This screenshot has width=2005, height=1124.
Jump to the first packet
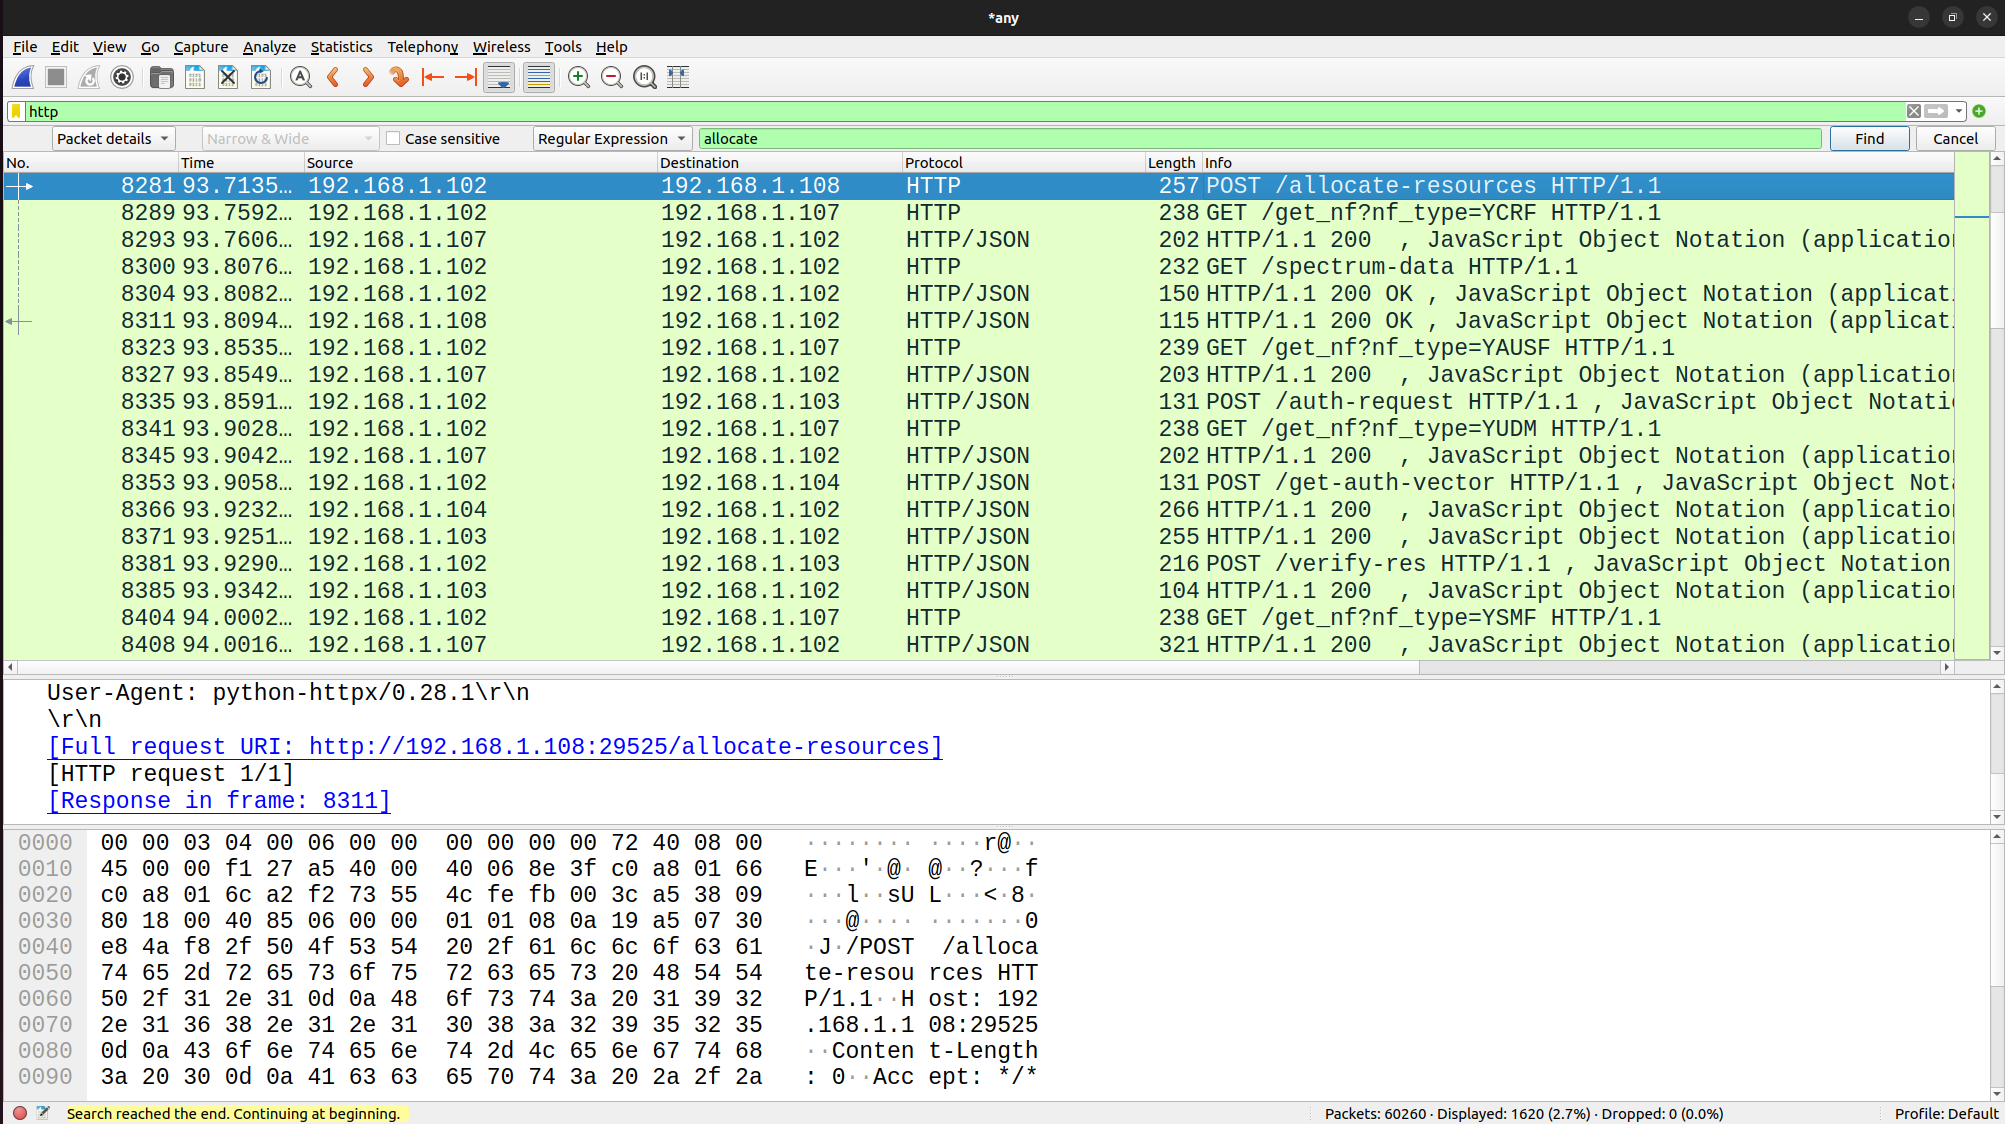433,77
